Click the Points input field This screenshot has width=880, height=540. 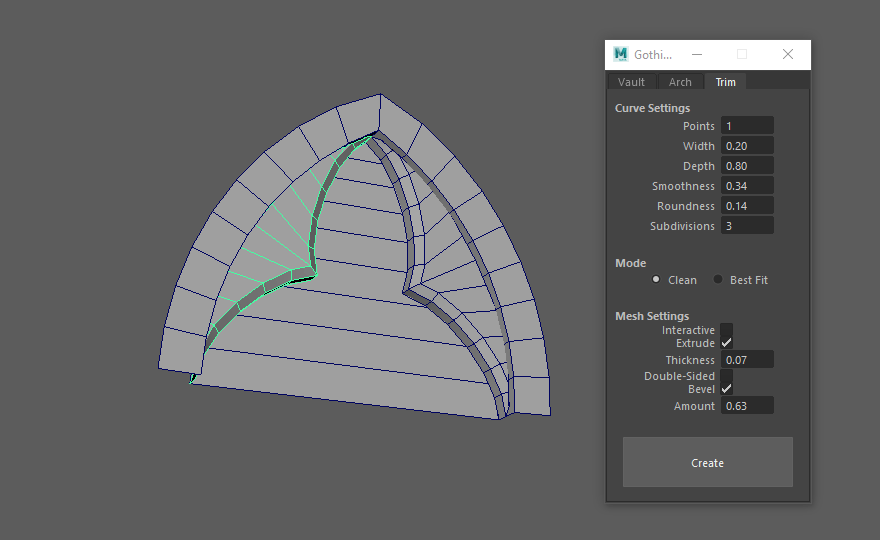747,126
